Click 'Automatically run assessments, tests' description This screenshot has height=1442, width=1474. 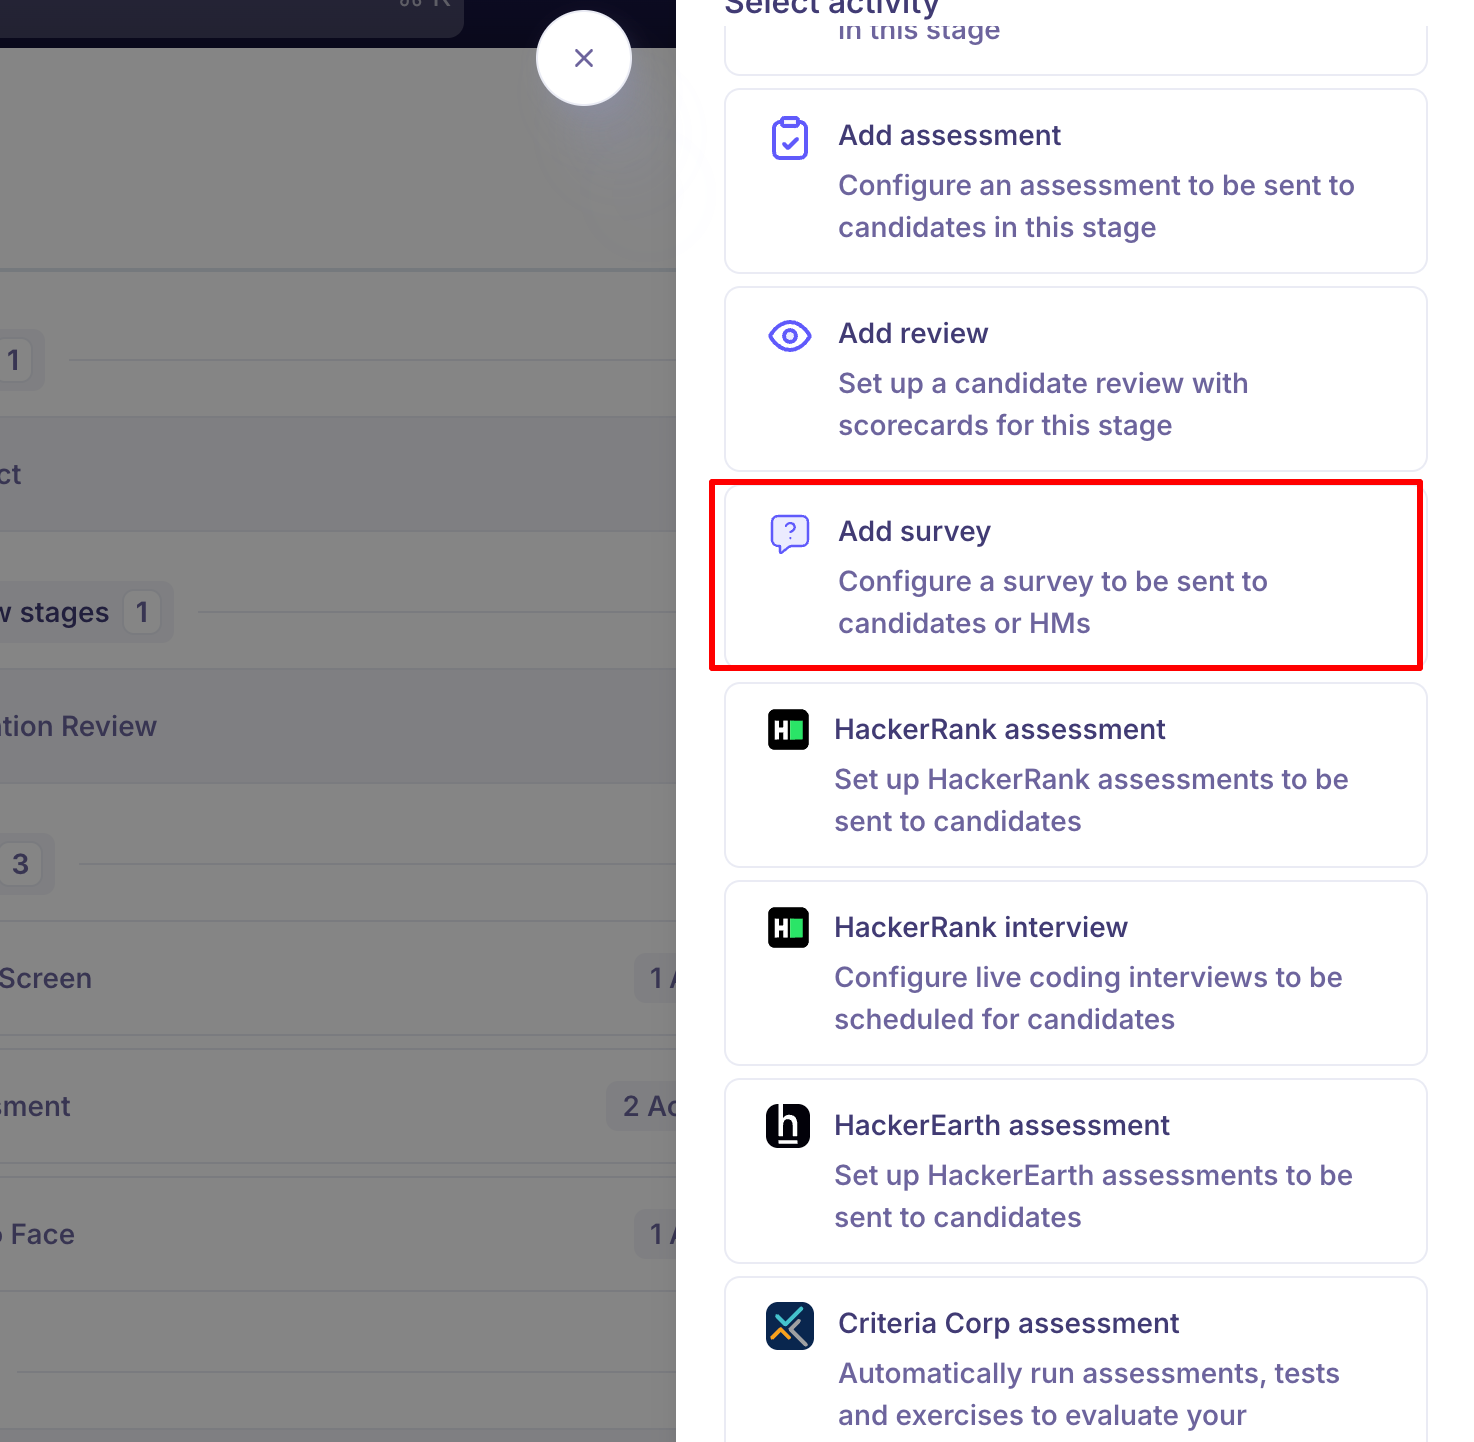coord(1089,1394)
